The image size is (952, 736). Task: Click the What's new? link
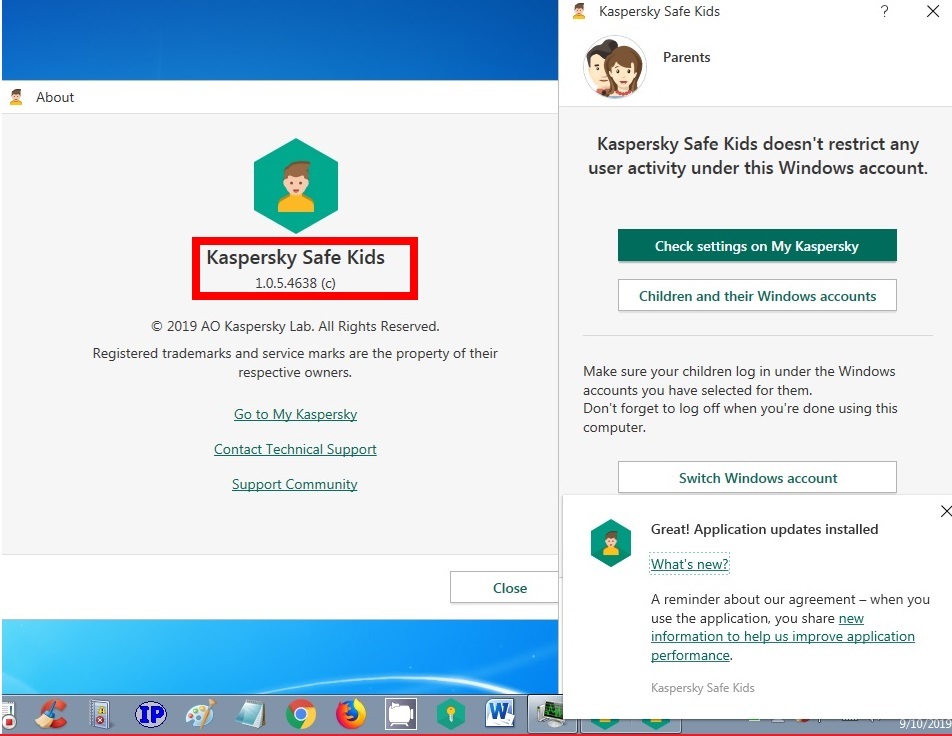pos(690,564)
